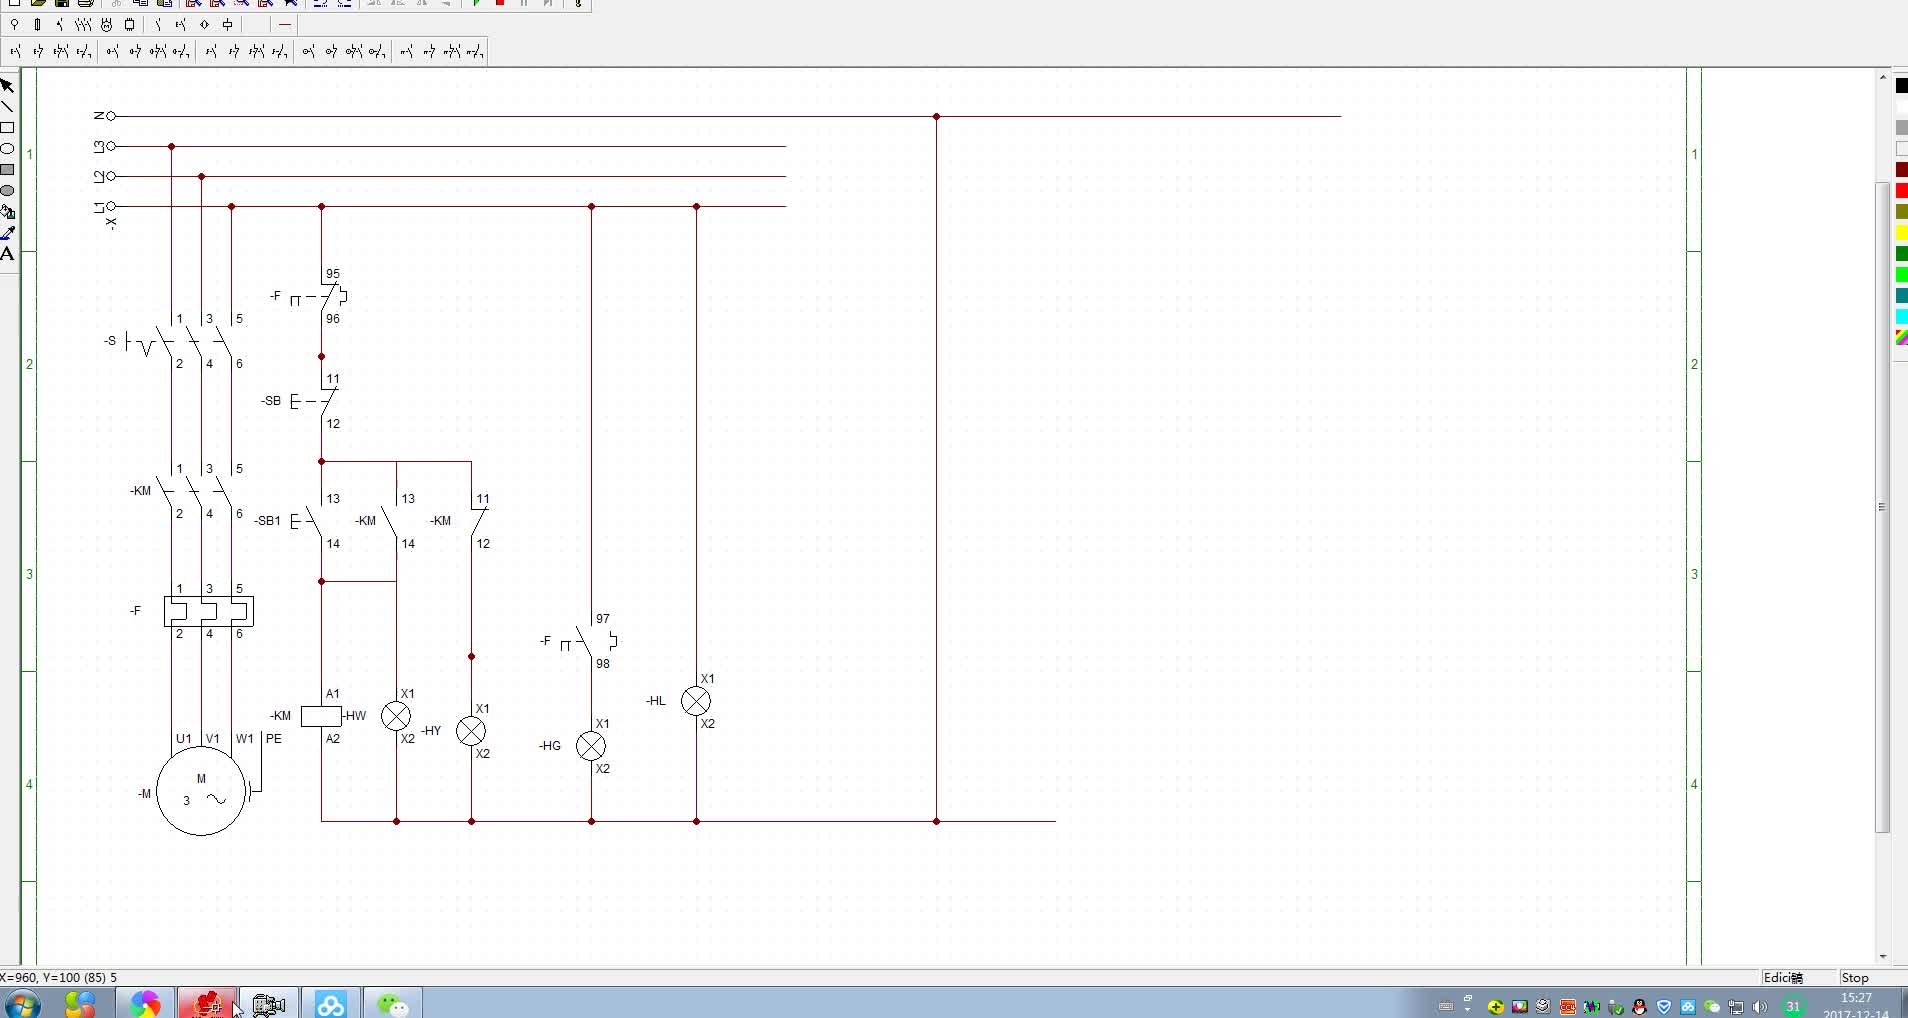Insert a normally-closed latching switch contact

pyautogui.click(x=234, y=51)
